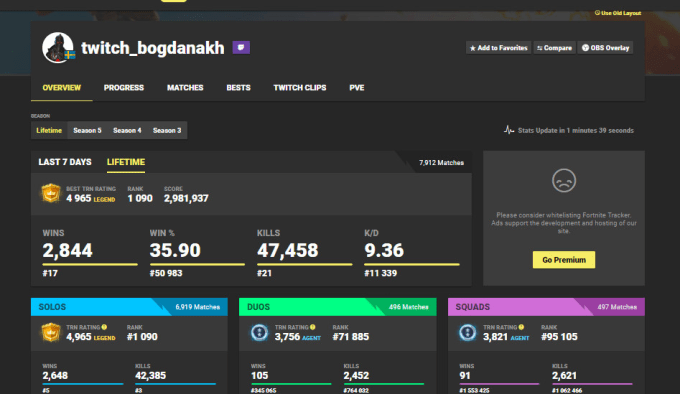Click the Wins rank #17
The width and height of the screenshot is (680, 394).
[x=50, y=274]
